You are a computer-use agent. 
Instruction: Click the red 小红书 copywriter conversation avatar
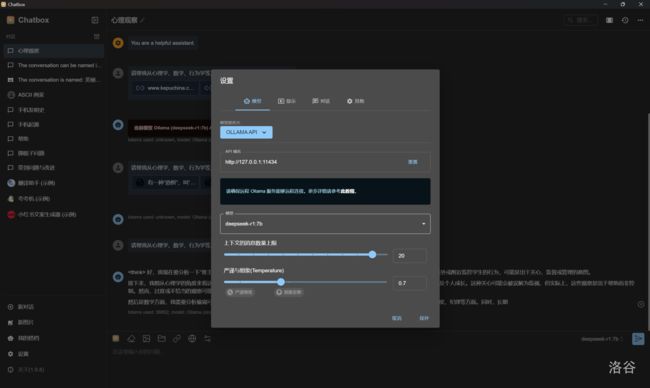(11, 214)
